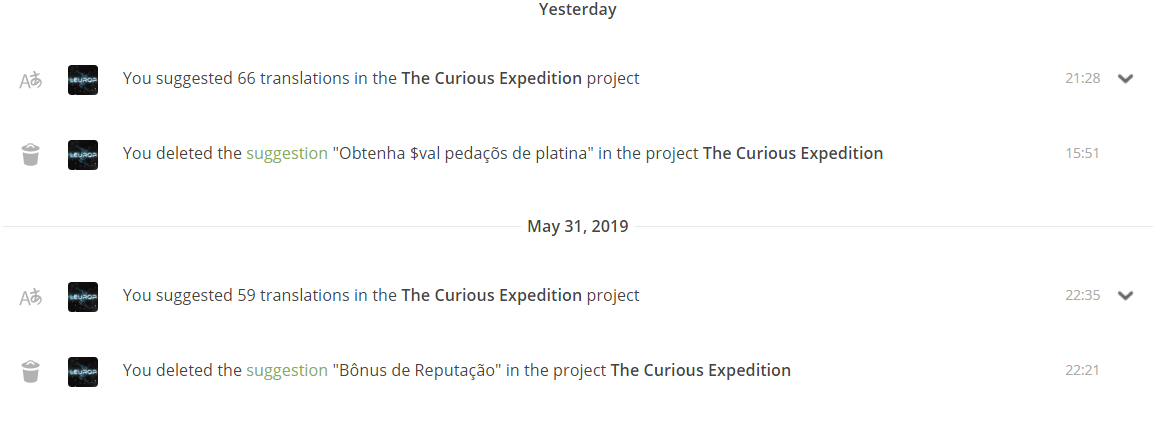This screenshot has height=434, width=1169.
Task: Open "suggestion" link in the Bônus entry
Action: [x=287, y=370]
